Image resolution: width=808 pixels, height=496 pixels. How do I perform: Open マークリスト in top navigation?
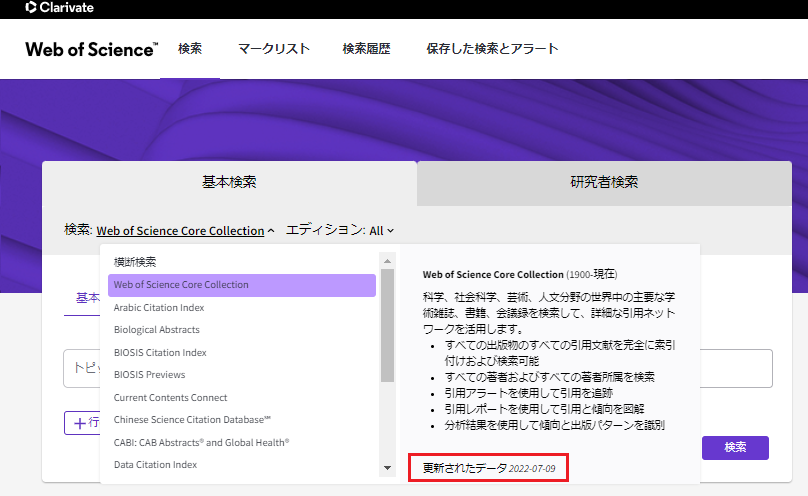[274, 48]
